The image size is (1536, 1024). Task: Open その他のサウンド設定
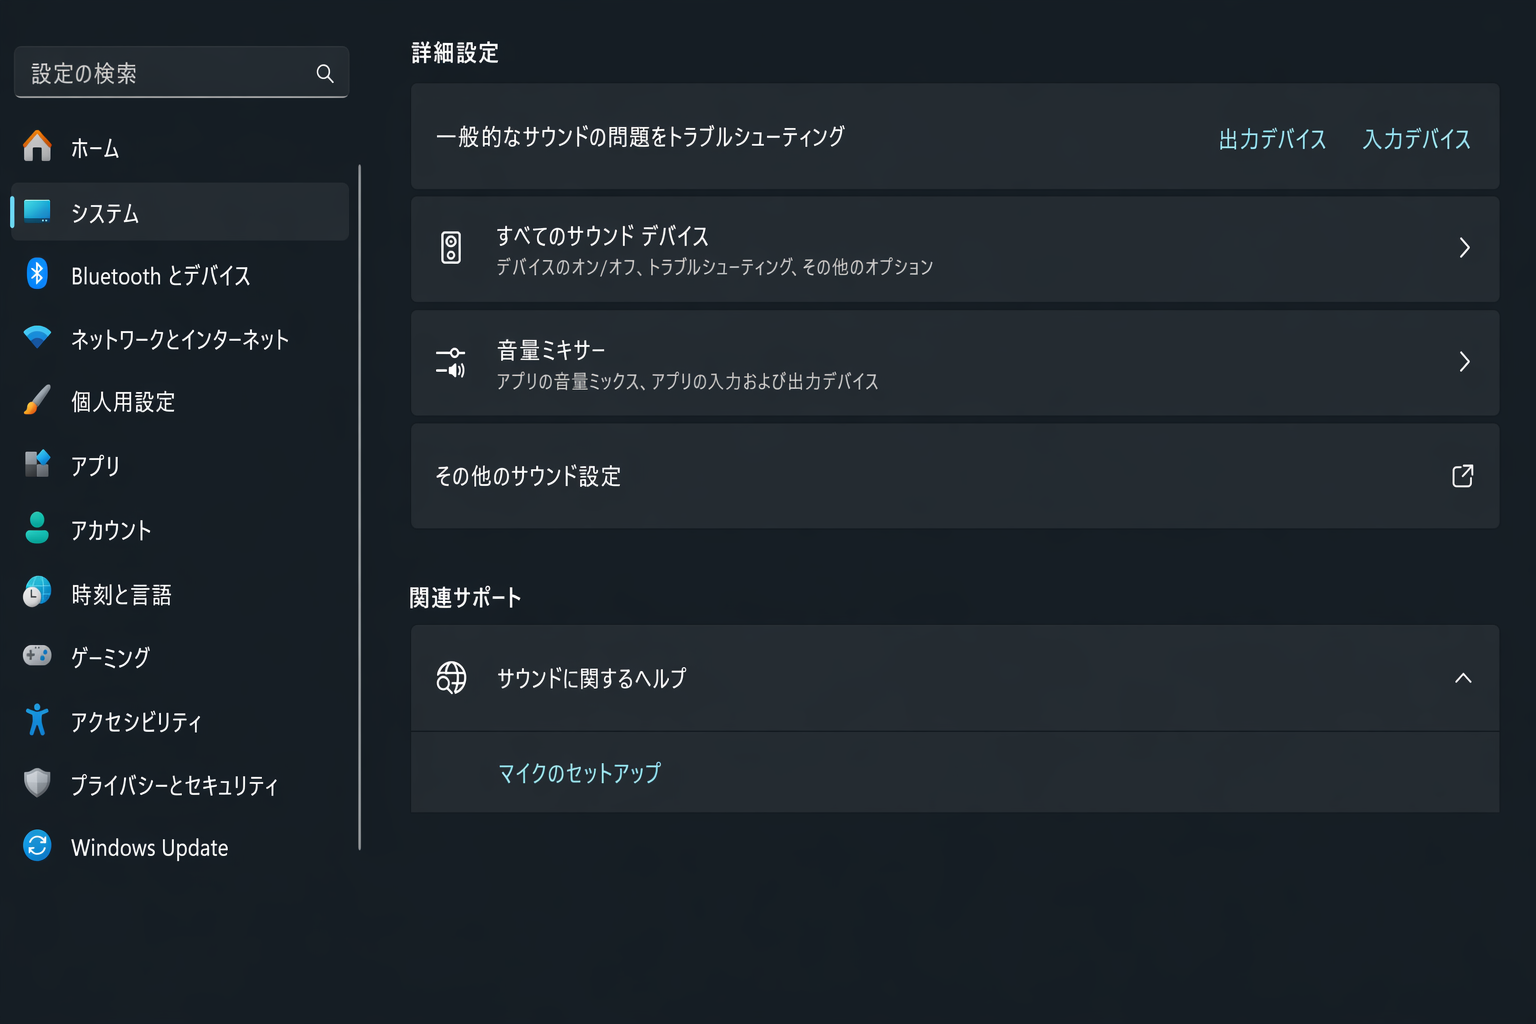pyautogui.click(x=955, y=476)
